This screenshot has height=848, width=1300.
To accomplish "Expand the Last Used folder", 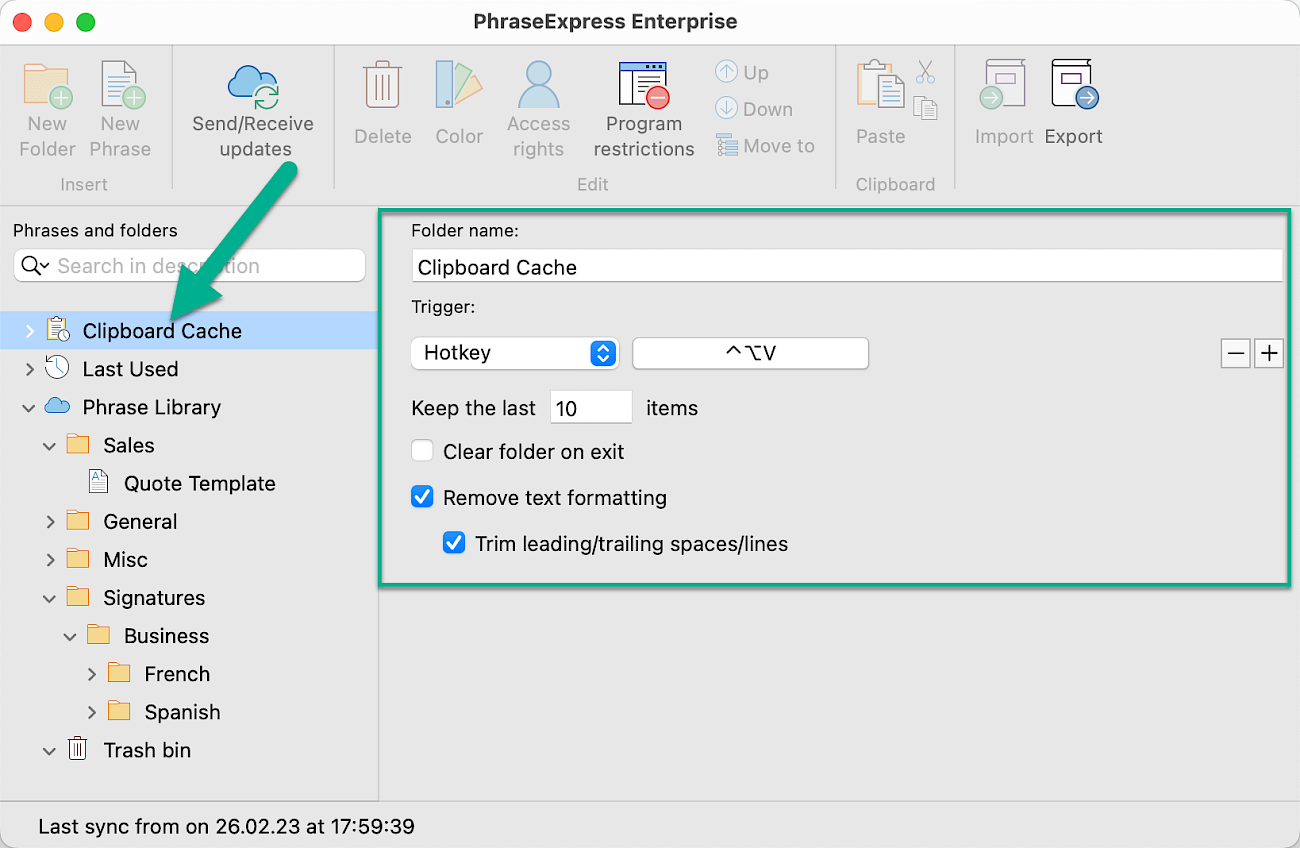I will coord(29,369).
